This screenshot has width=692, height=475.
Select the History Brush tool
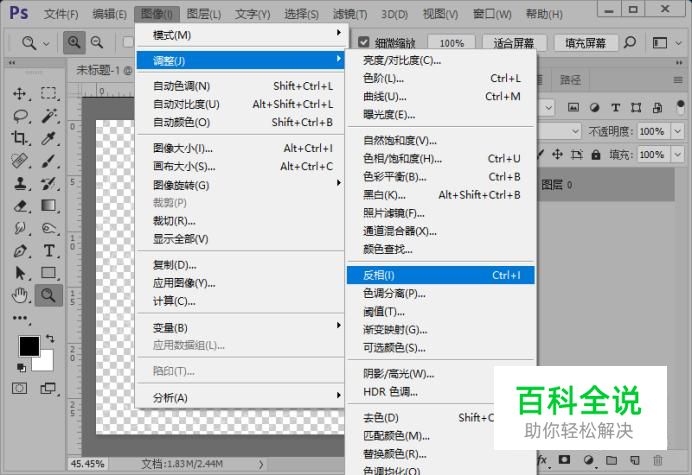pyautogui.click(x=49, y=183)
